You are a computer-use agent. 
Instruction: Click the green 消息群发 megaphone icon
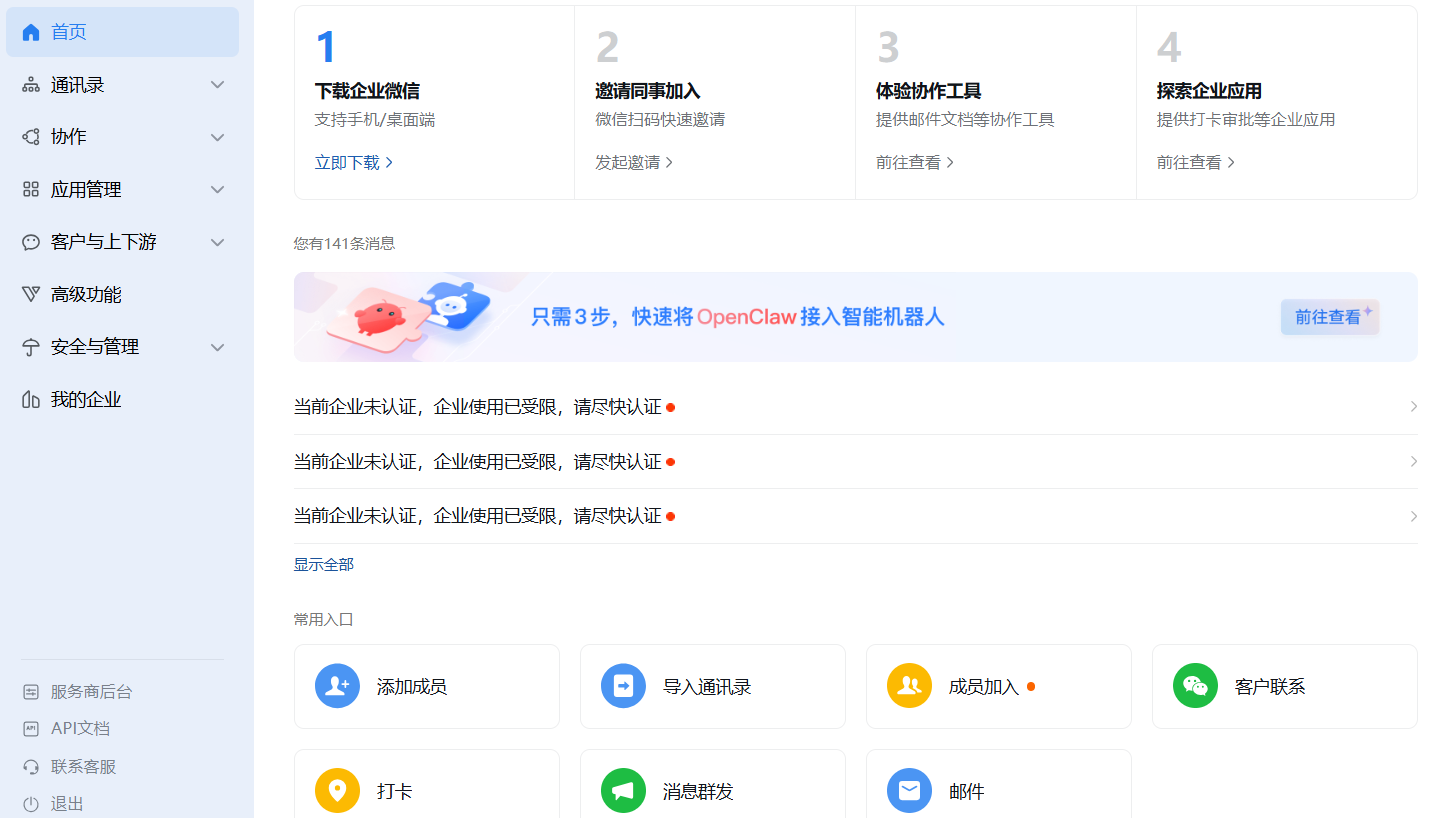(x=623, y=791)
